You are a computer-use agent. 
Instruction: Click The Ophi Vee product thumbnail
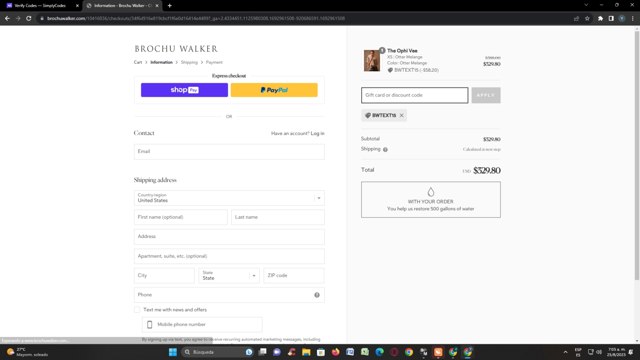(x=372, y=60)
